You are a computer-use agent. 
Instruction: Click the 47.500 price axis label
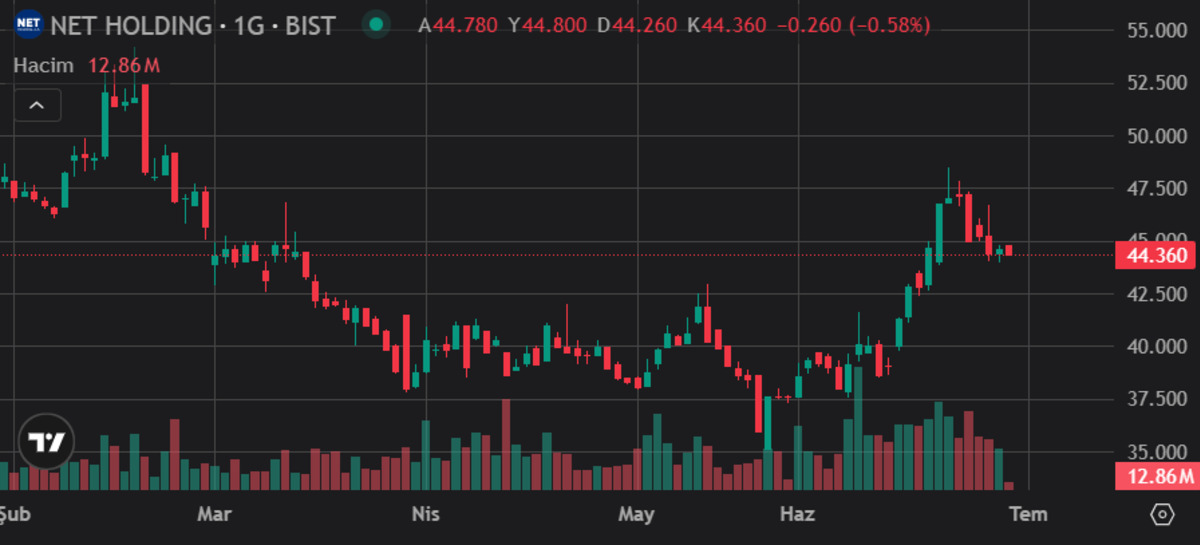coord(1157,189)
